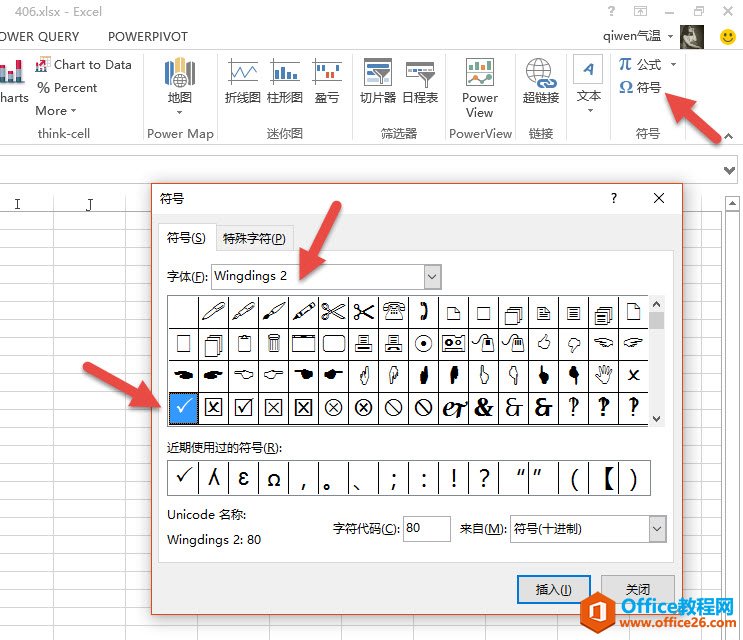743x640 pixels.
Task: Click the 超链接 hyperlink icon
Action: (541, 81)
